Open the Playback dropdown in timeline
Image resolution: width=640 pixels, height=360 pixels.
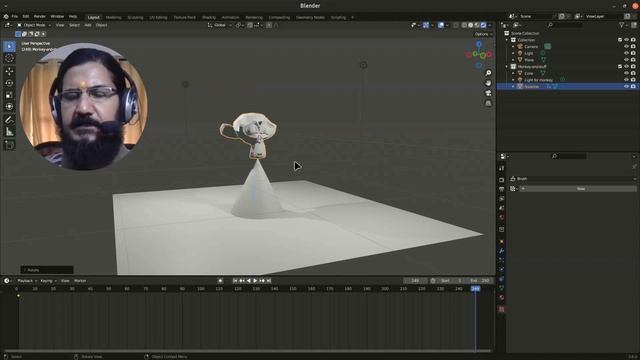pos(27,281)
